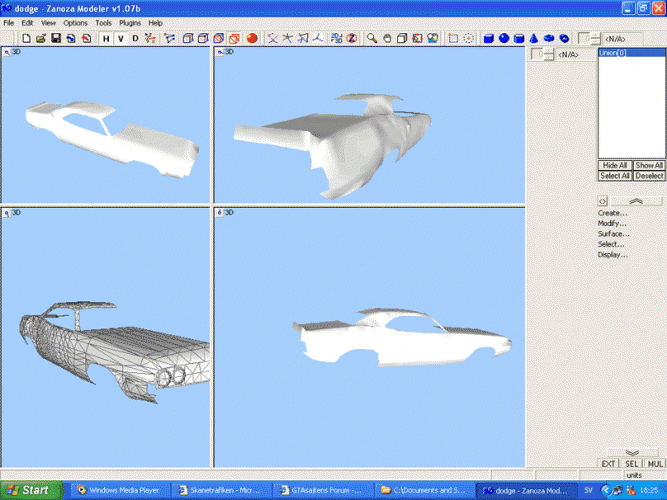Create a sphere primitive

(504, 38)
